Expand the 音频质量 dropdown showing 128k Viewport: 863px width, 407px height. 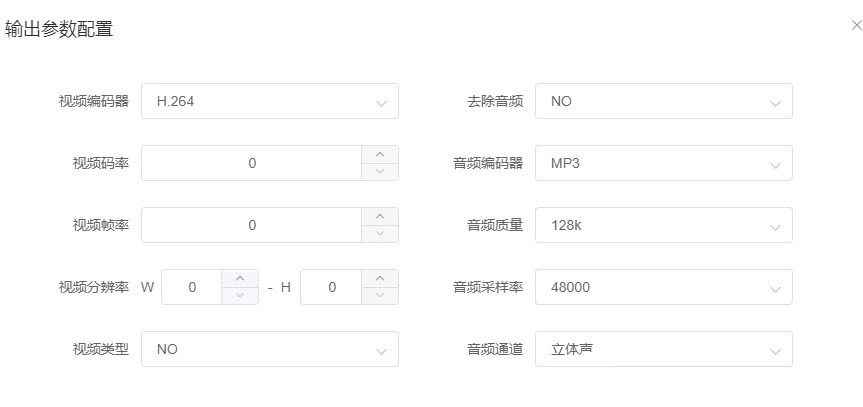pos(664,225)
